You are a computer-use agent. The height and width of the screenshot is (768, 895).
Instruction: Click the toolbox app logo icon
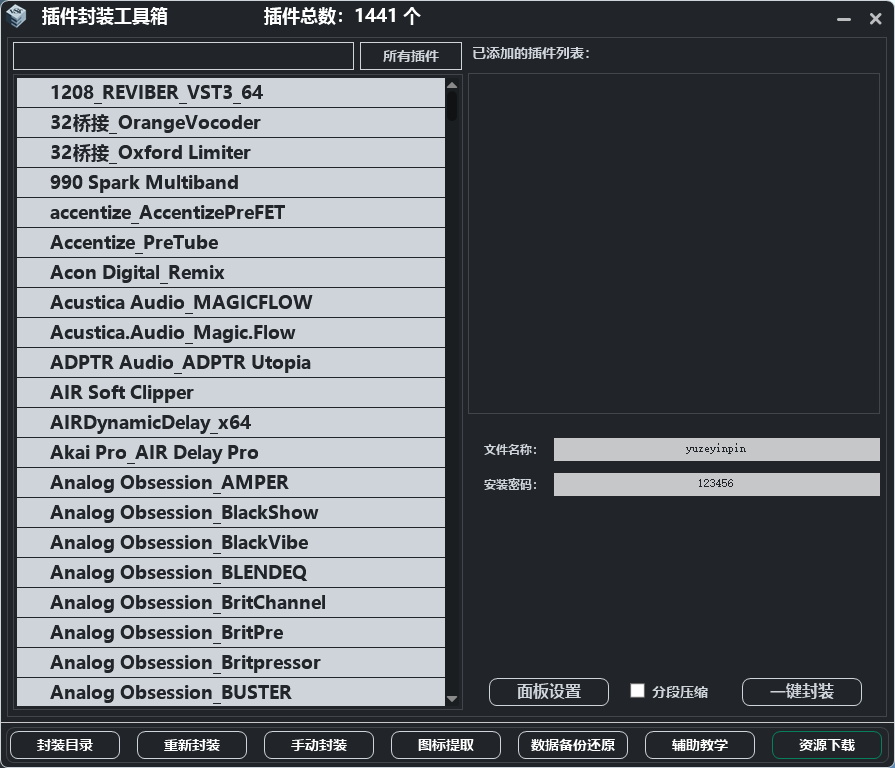click(x=17, y=16)
